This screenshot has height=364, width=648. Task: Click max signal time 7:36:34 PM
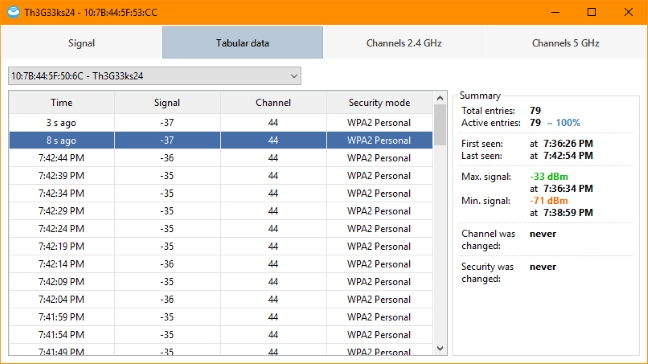pos(568,189)
